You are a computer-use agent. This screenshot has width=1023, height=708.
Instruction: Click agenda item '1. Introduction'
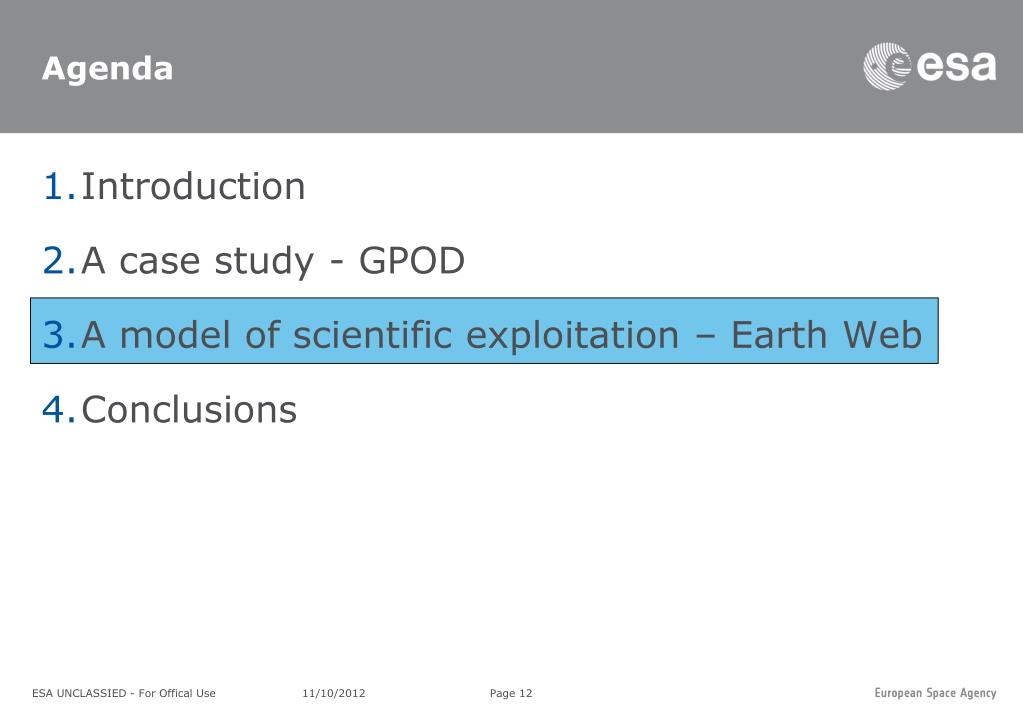click(174, 187)
